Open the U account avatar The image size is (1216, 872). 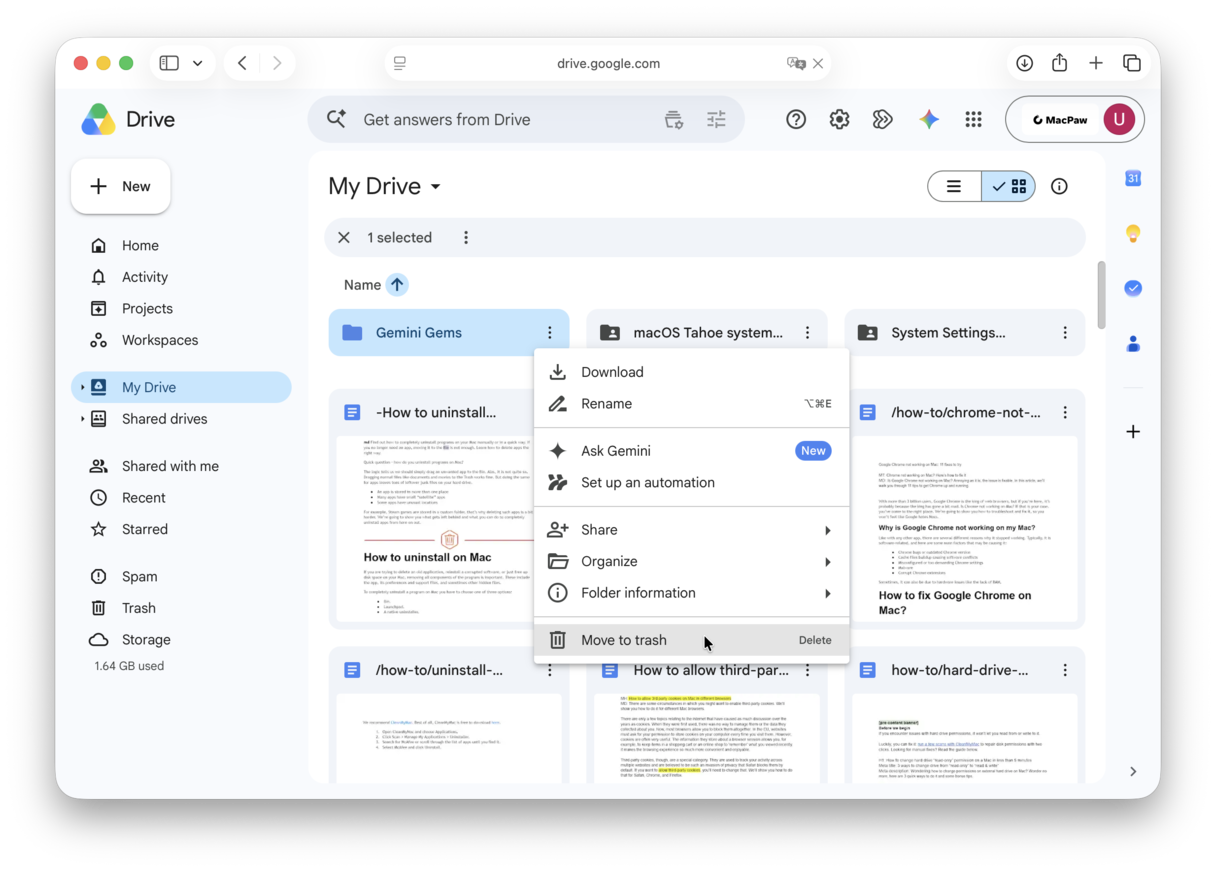pyautogui.click(x=1119, y=119)
